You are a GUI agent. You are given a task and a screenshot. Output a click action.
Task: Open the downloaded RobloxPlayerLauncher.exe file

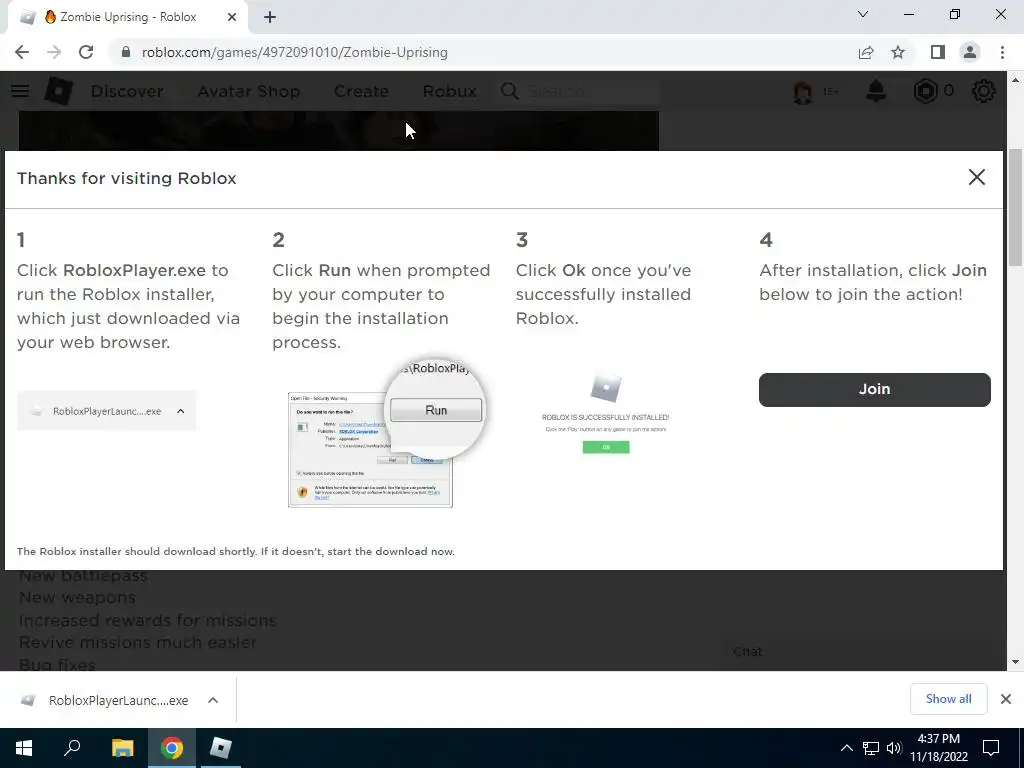(x=104, y=700)
